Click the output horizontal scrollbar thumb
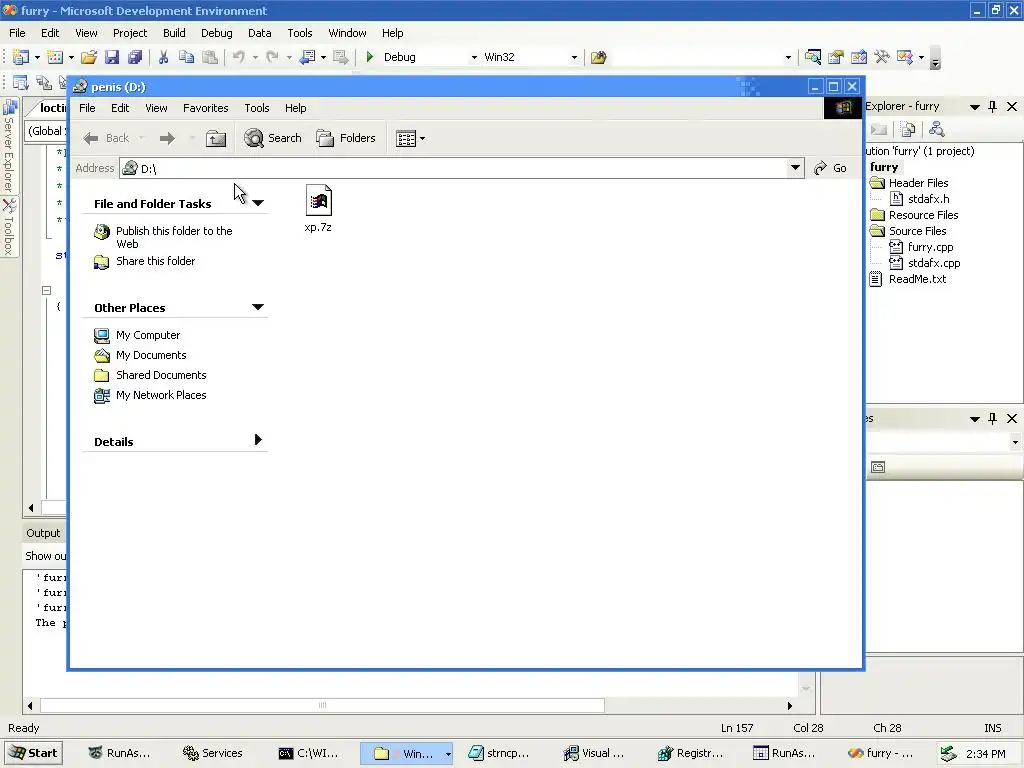The width and height of the screenshot is (1024, 768). [322, 705]
